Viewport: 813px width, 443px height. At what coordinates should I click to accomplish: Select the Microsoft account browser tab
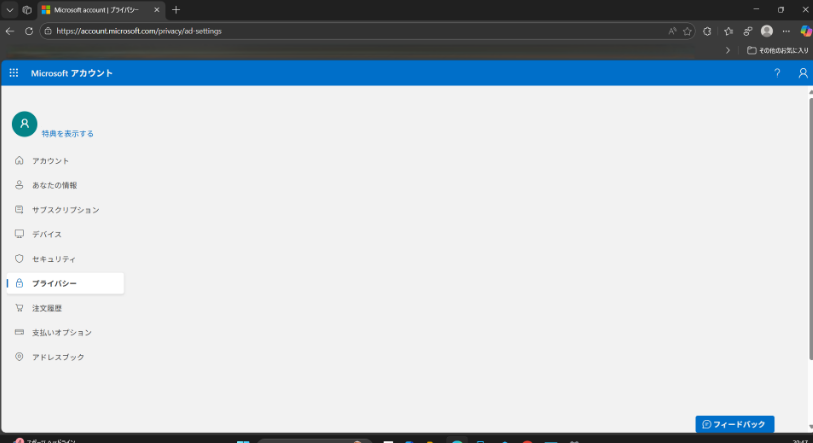[x=101, y=10]
